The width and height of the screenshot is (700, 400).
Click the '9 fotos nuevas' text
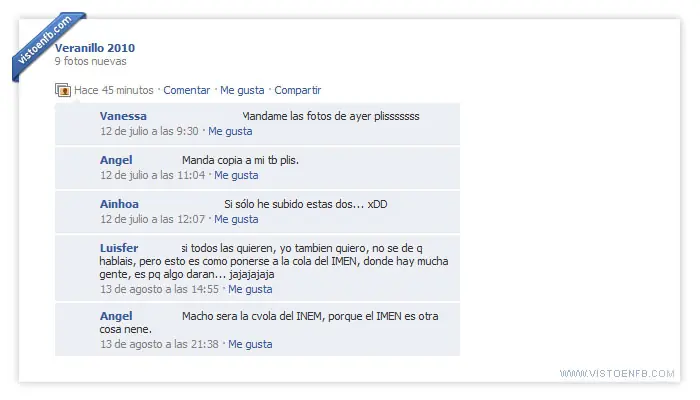[91, 61]
